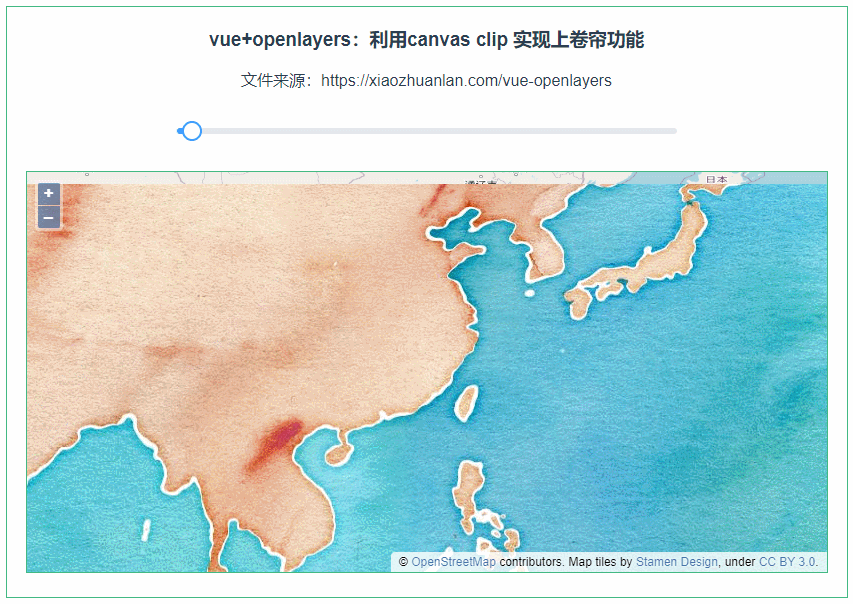The image size is (853, 604).
Task: Click the page title about canvas clip
Action: click(426, 40)
